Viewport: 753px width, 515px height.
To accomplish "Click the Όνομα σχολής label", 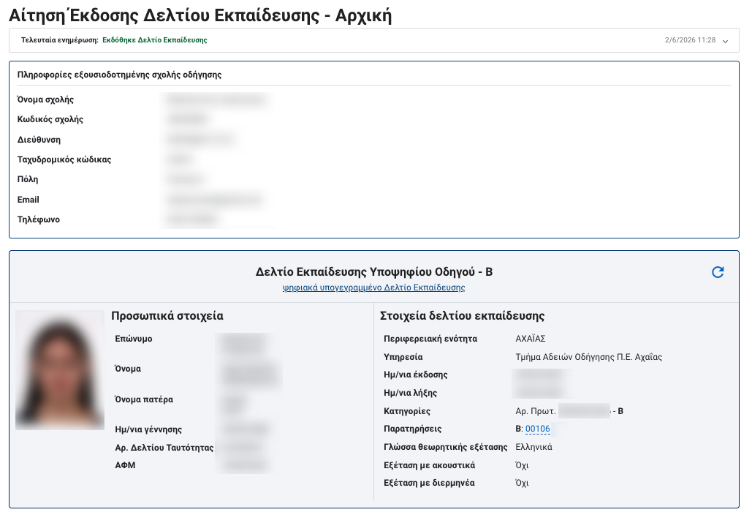I will 45,99.
